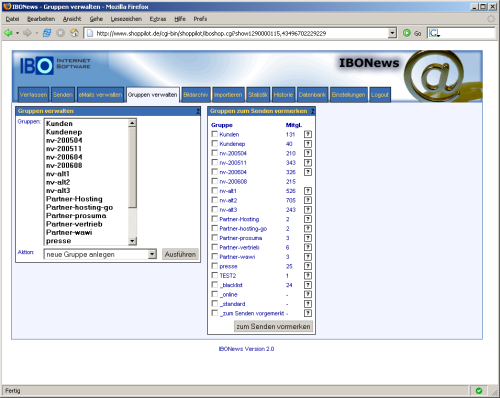Switch to the eMails verwalten tab
This screenshot has height=398, width=500.
pyautogui.click(x=100, y=95)
